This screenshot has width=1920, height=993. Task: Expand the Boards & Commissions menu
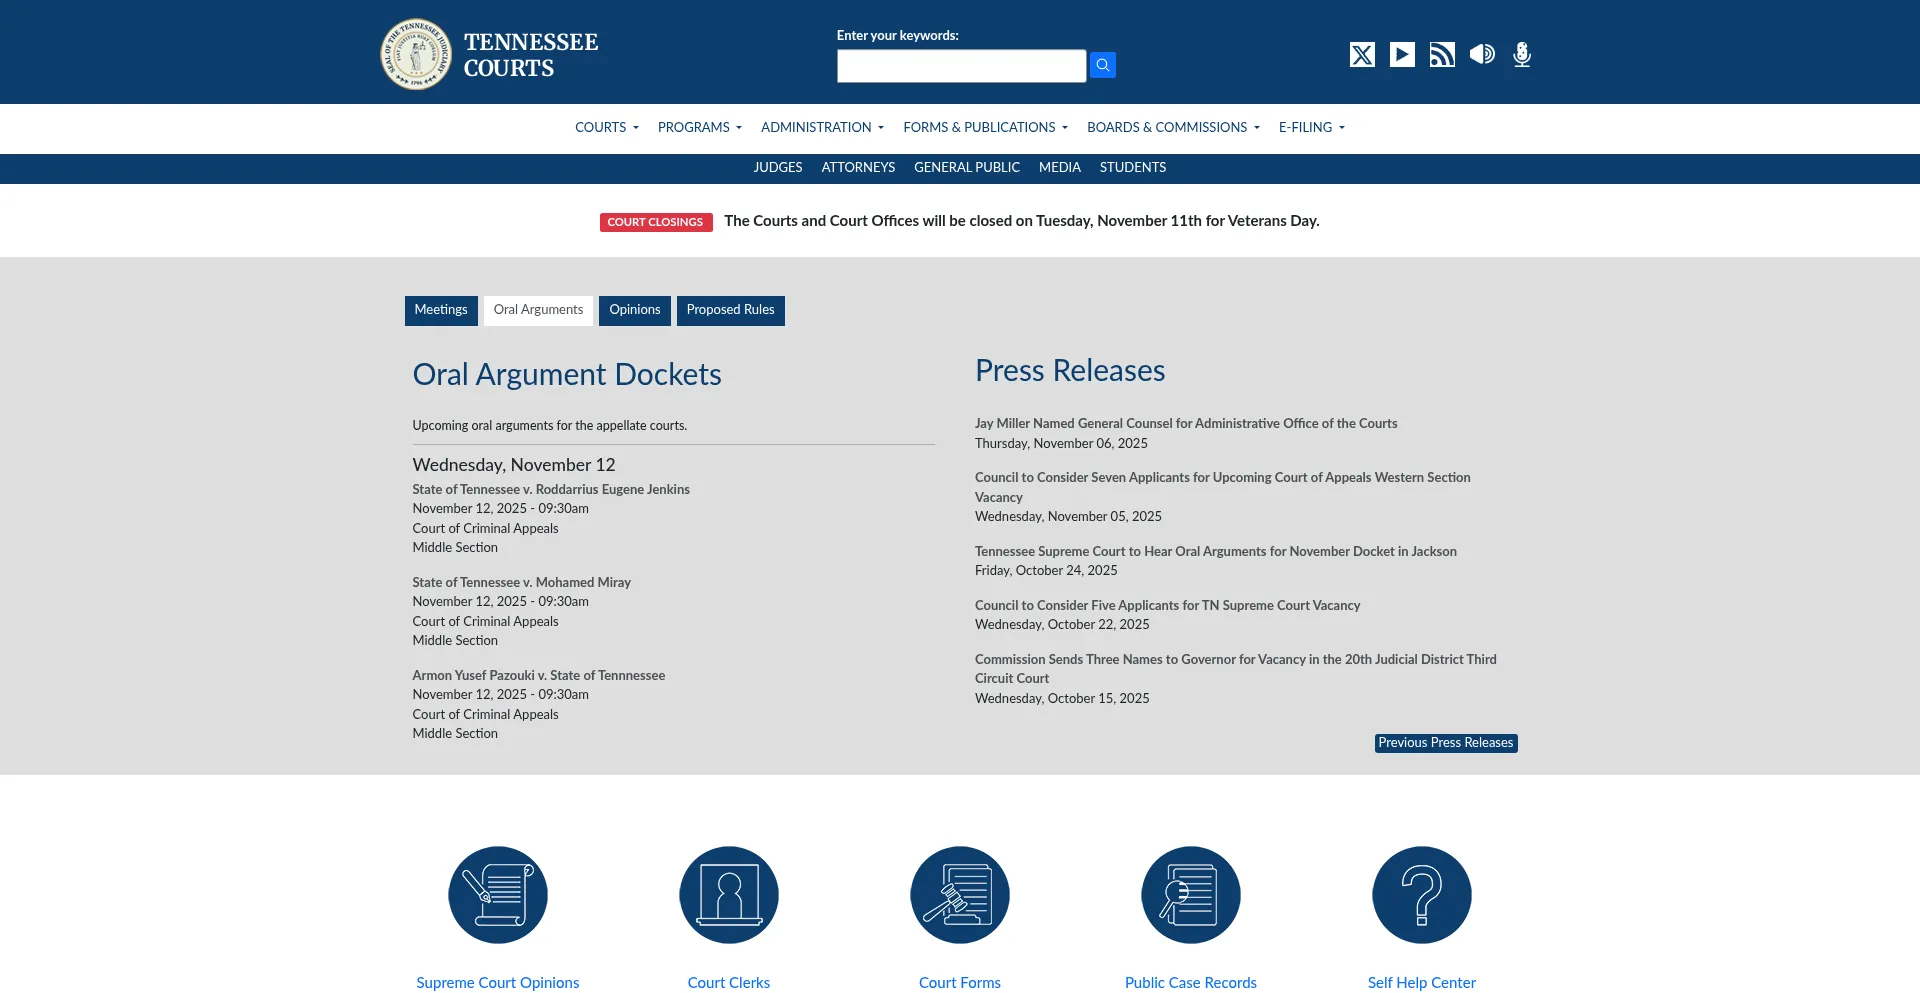(x=1173, y=128)
